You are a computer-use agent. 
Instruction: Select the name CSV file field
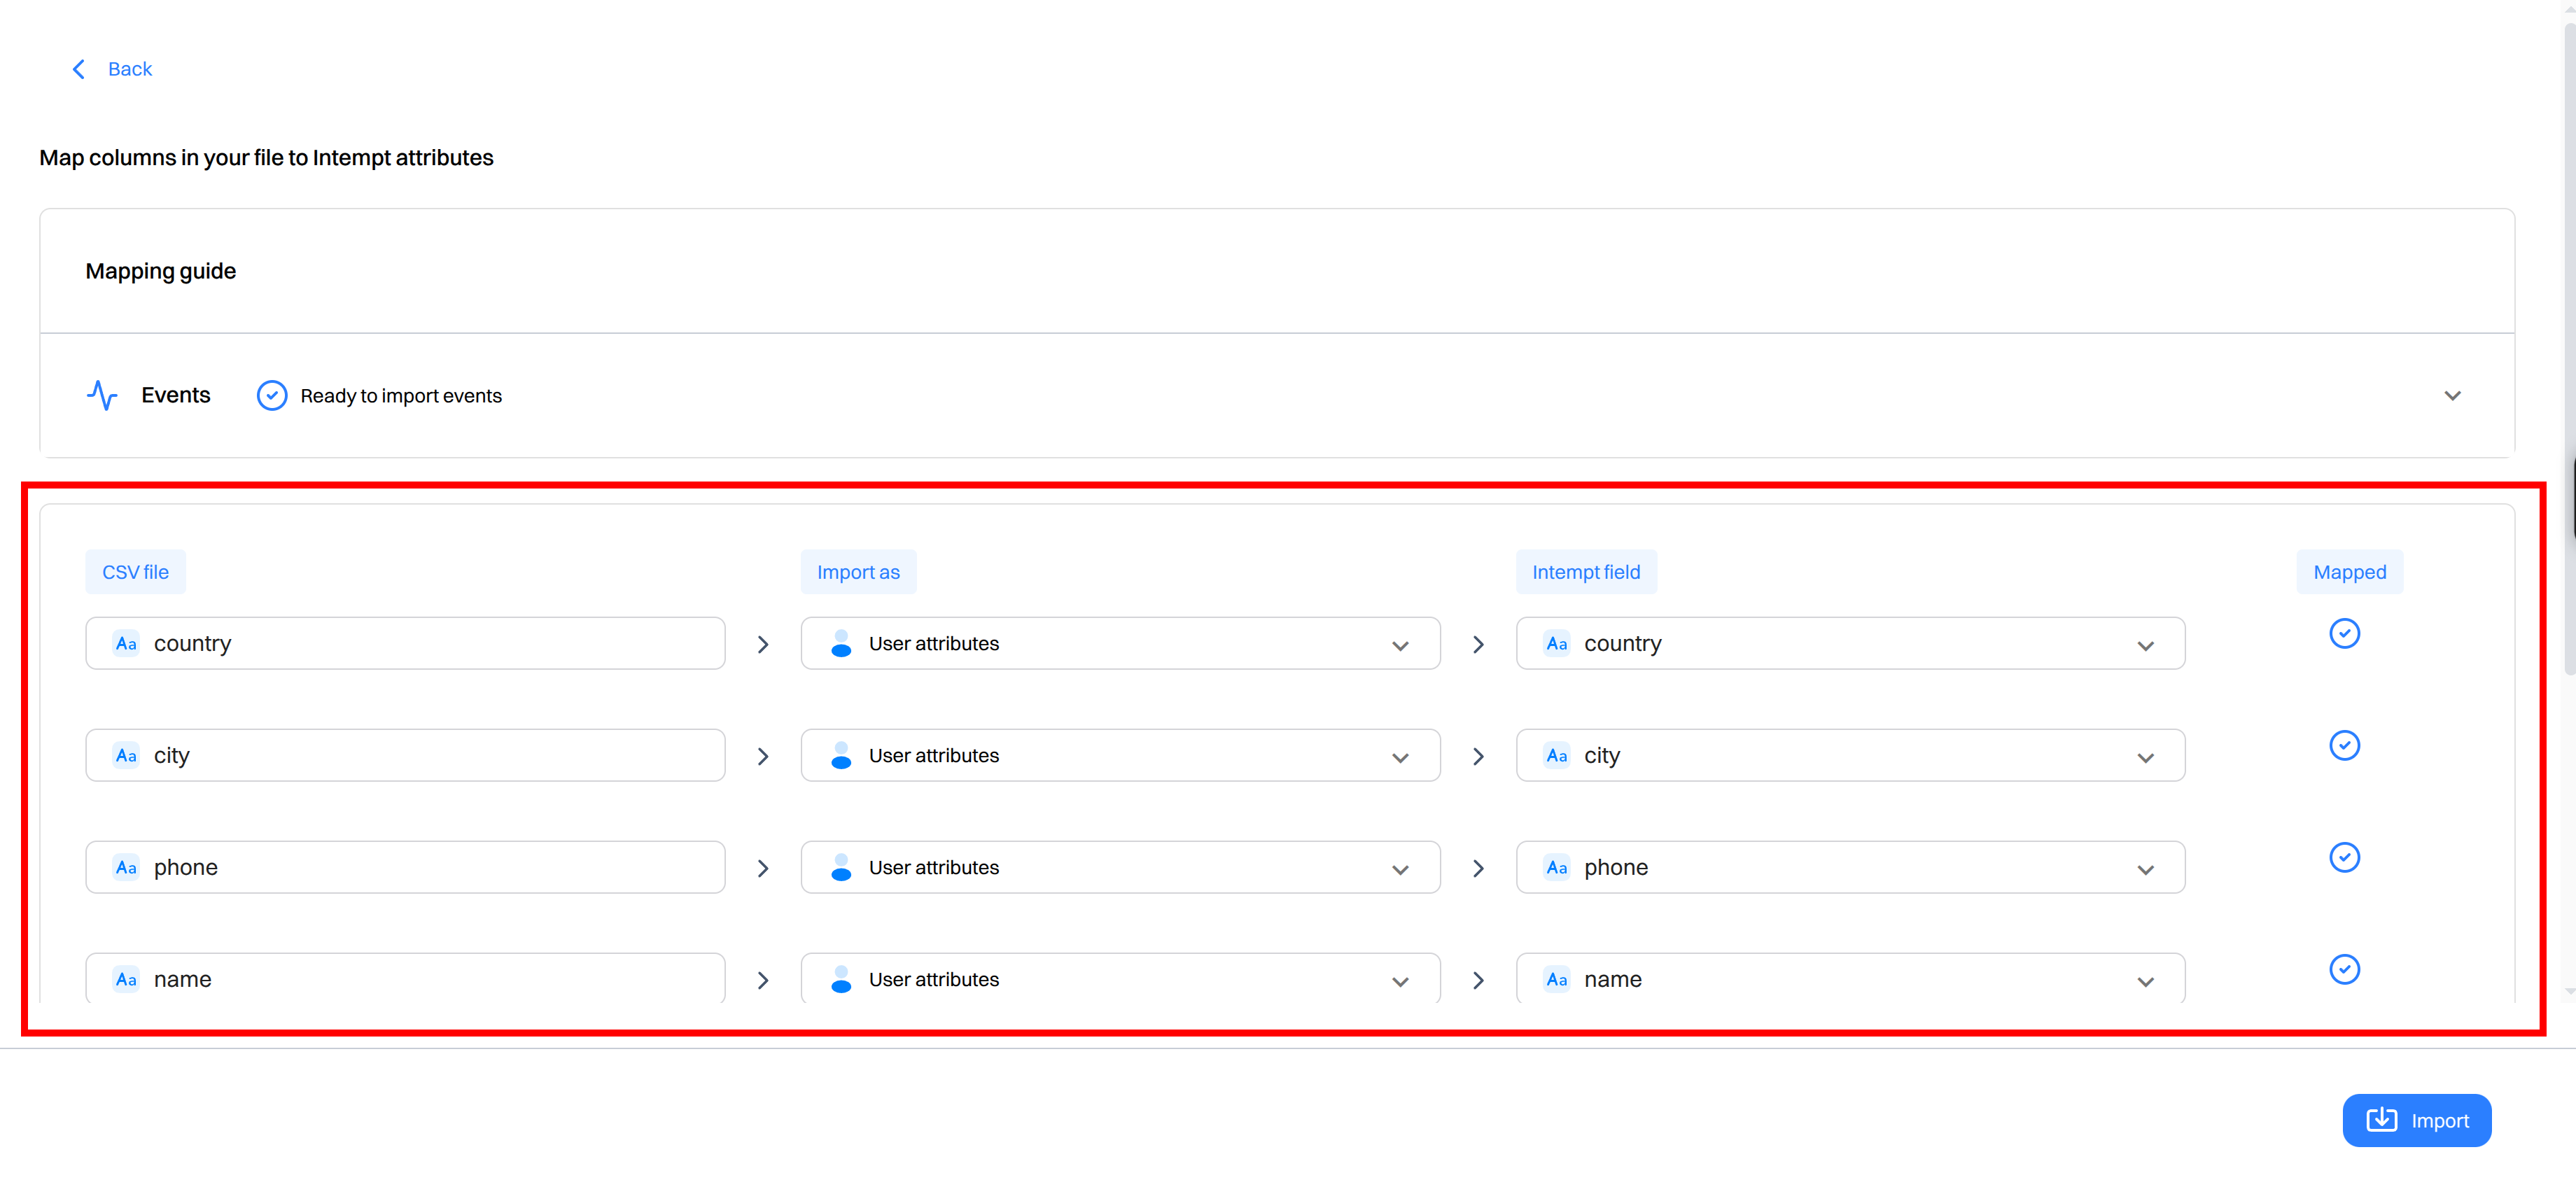click(x=405, y=978)
